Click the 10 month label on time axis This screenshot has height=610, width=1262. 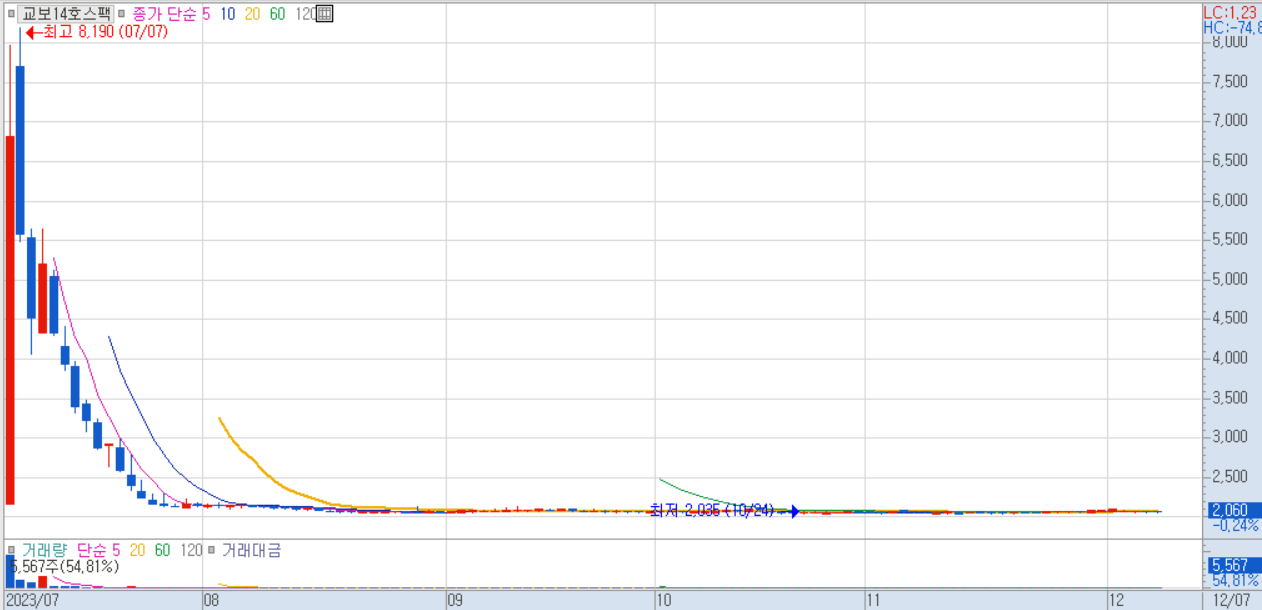point(663,600)
